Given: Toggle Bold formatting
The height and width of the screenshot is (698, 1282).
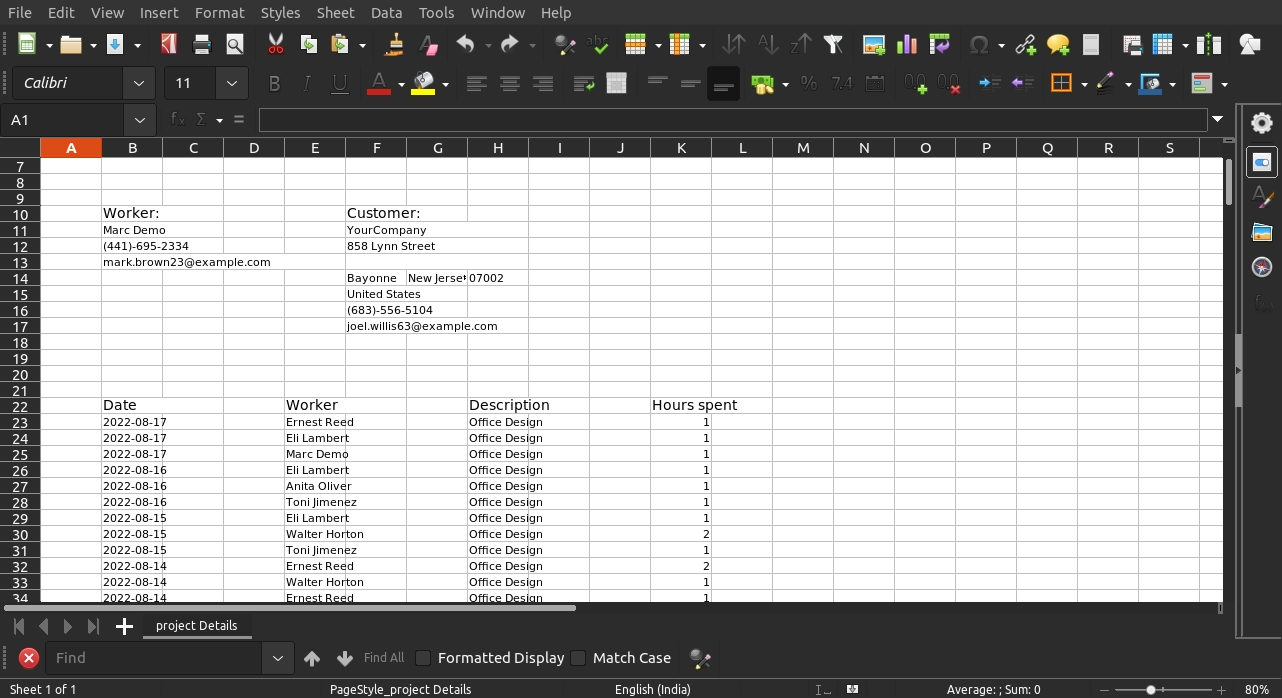Looking at the screenshot, I should pyautogui.click(x=274, y=84).
